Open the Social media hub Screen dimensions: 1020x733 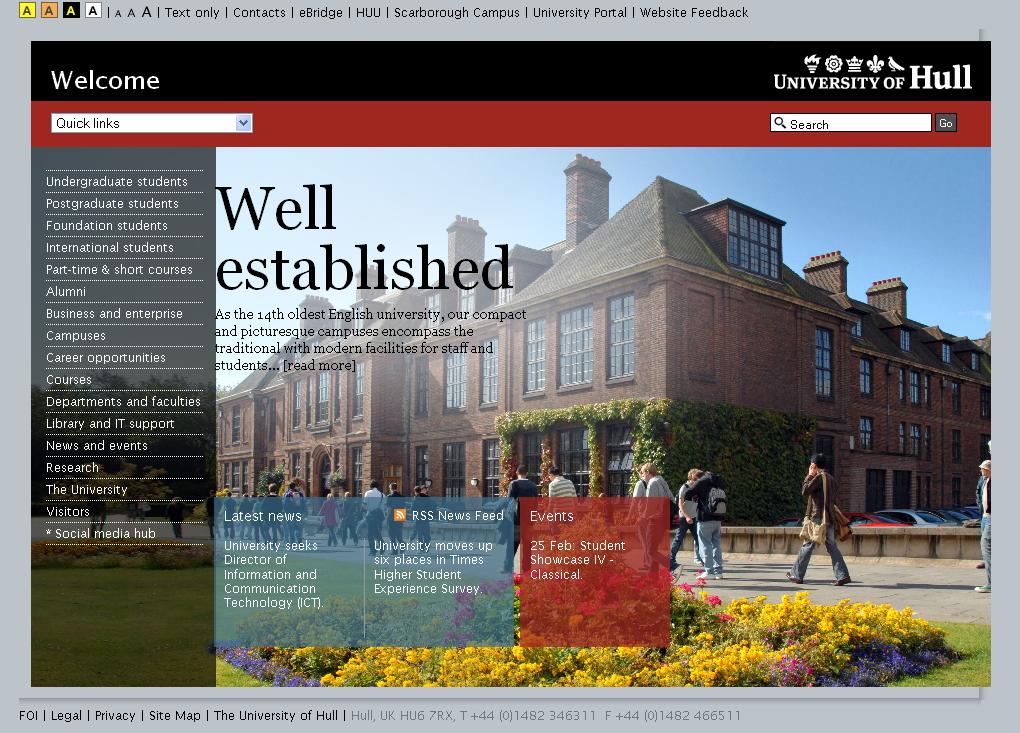click(100, 533)
